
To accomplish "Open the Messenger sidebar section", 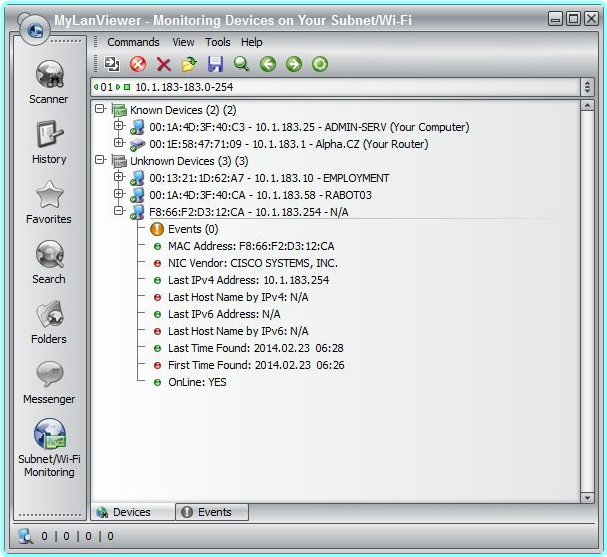I will click(x=49, y=382).
